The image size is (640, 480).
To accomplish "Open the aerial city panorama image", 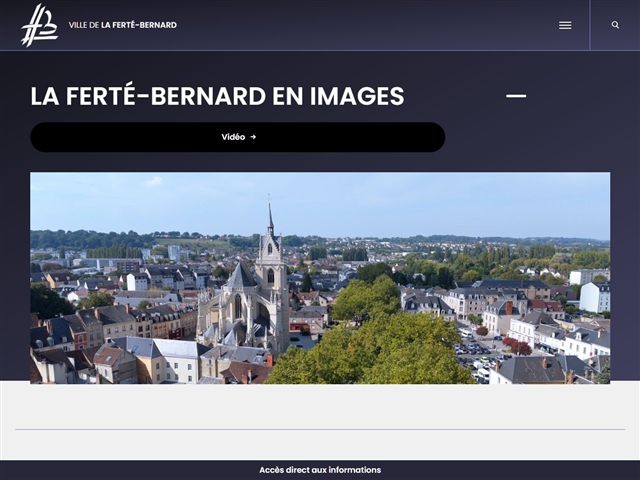I will click(x=320, y=278).
